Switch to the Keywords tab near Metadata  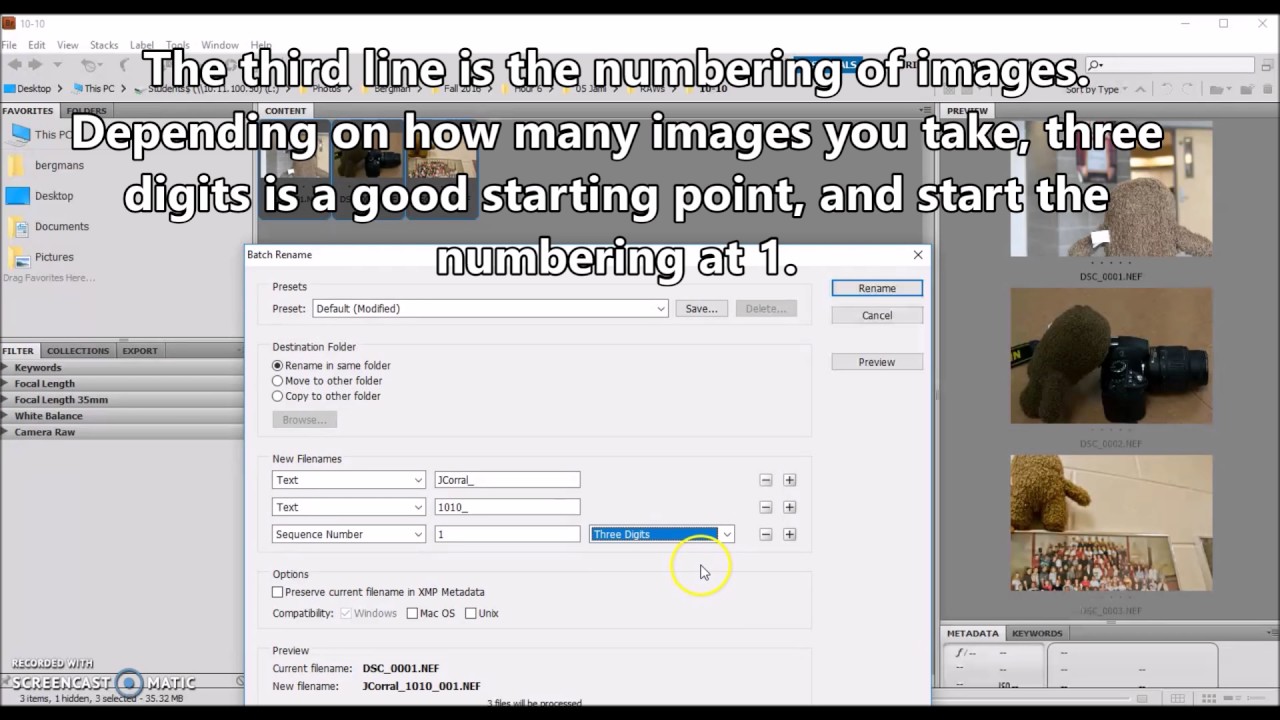tap(1037, 633)
